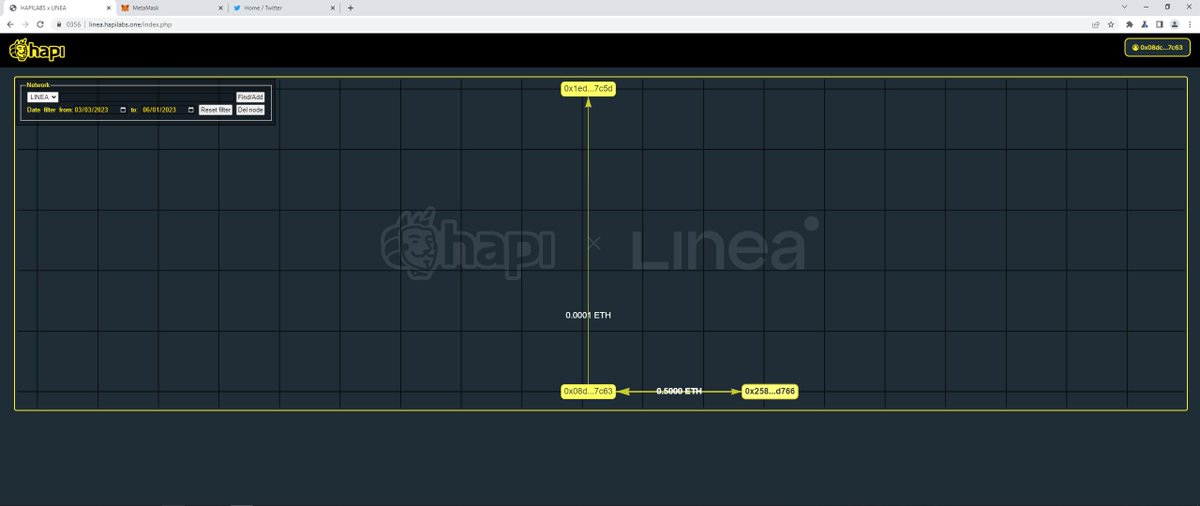Click the 0.0001 ETH edge label

click(588, 315)
